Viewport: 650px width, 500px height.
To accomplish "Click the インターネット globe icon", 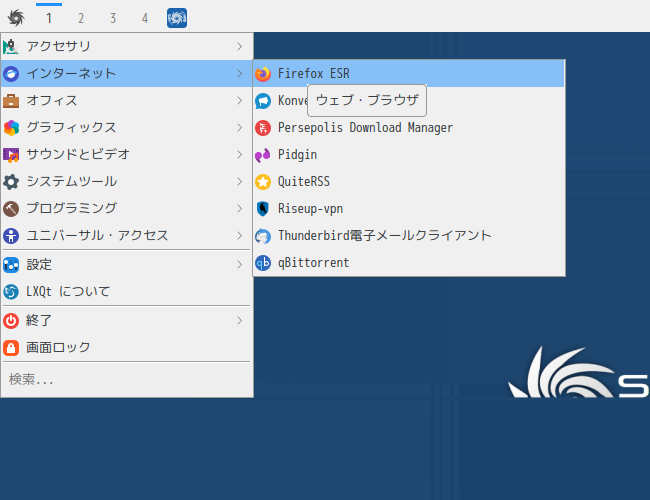I will click(x=11, y=74).
